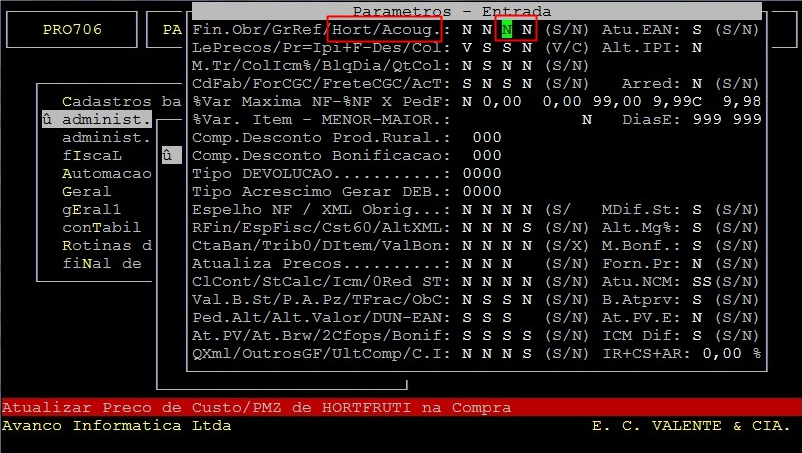The image size is (802, 453).
Task: Pick the fiNal de menu option
Action: pos(101,263)
